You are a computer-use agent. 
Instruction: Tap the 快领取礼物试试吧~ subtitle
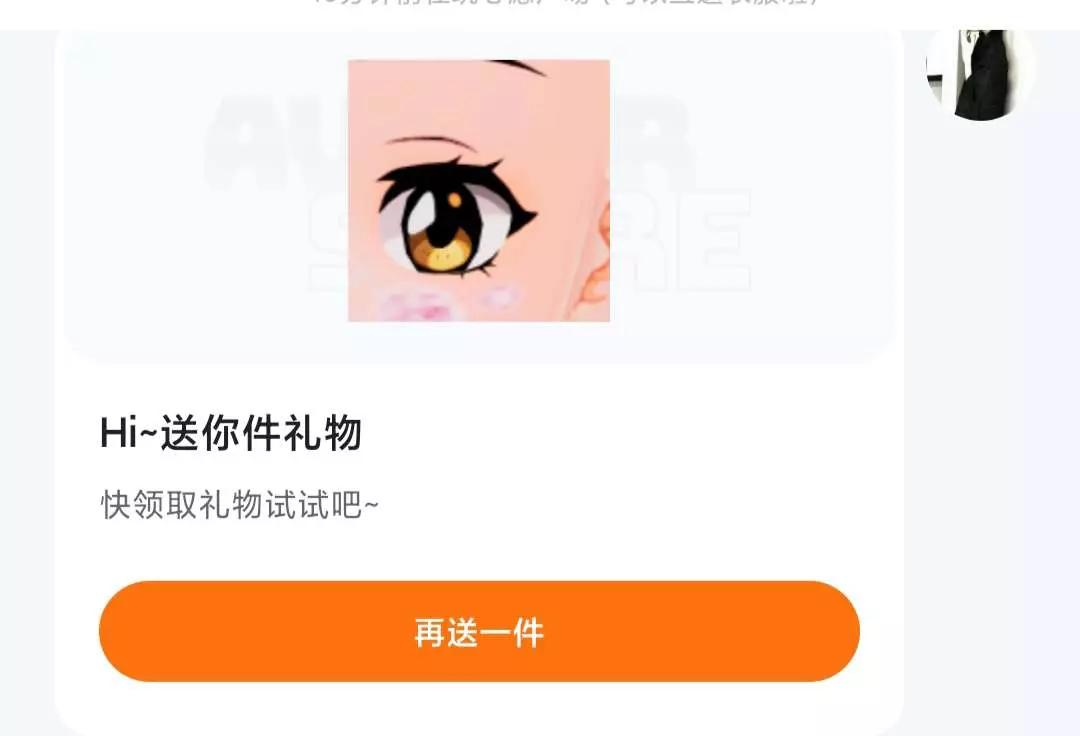pos(239,505)
